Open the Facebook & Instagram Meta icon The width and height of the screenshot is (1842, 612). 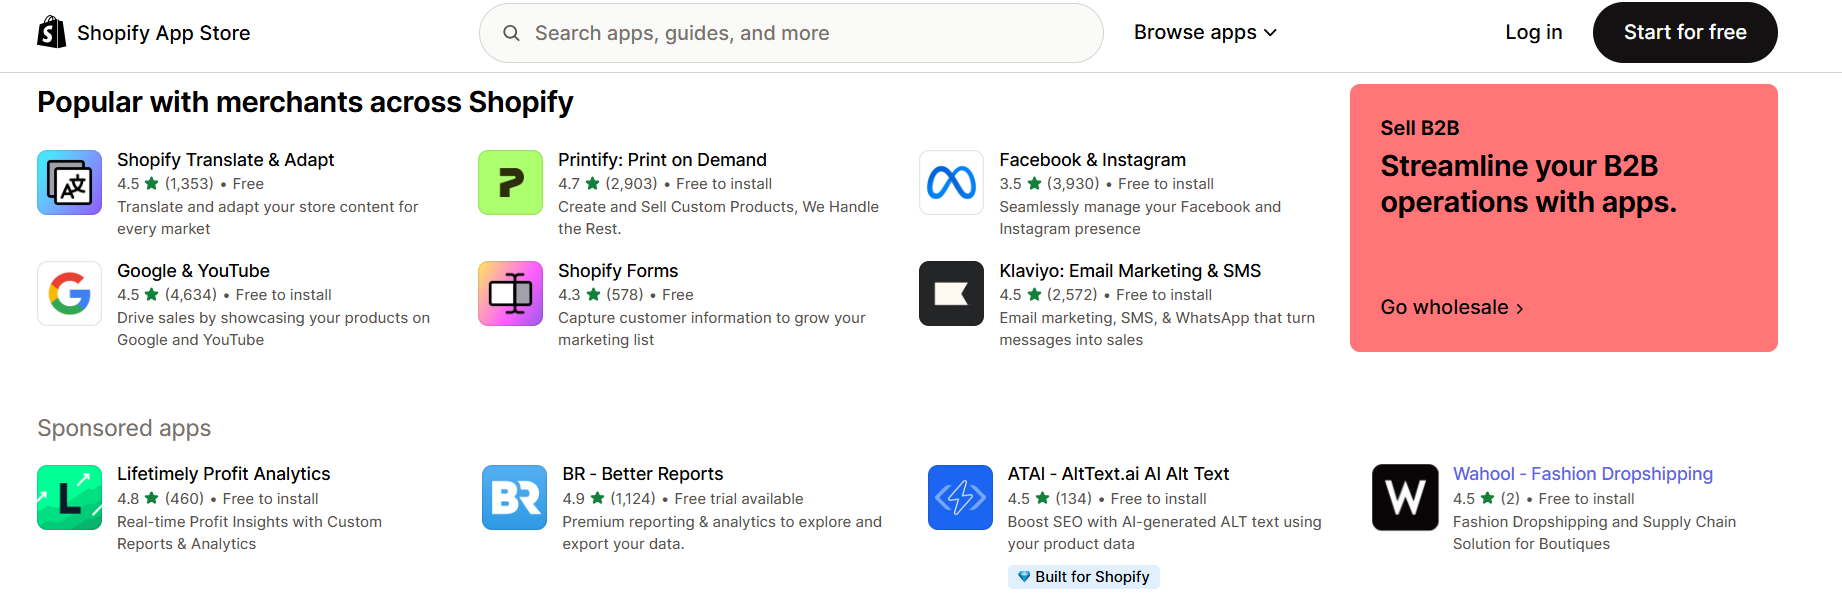951,182
